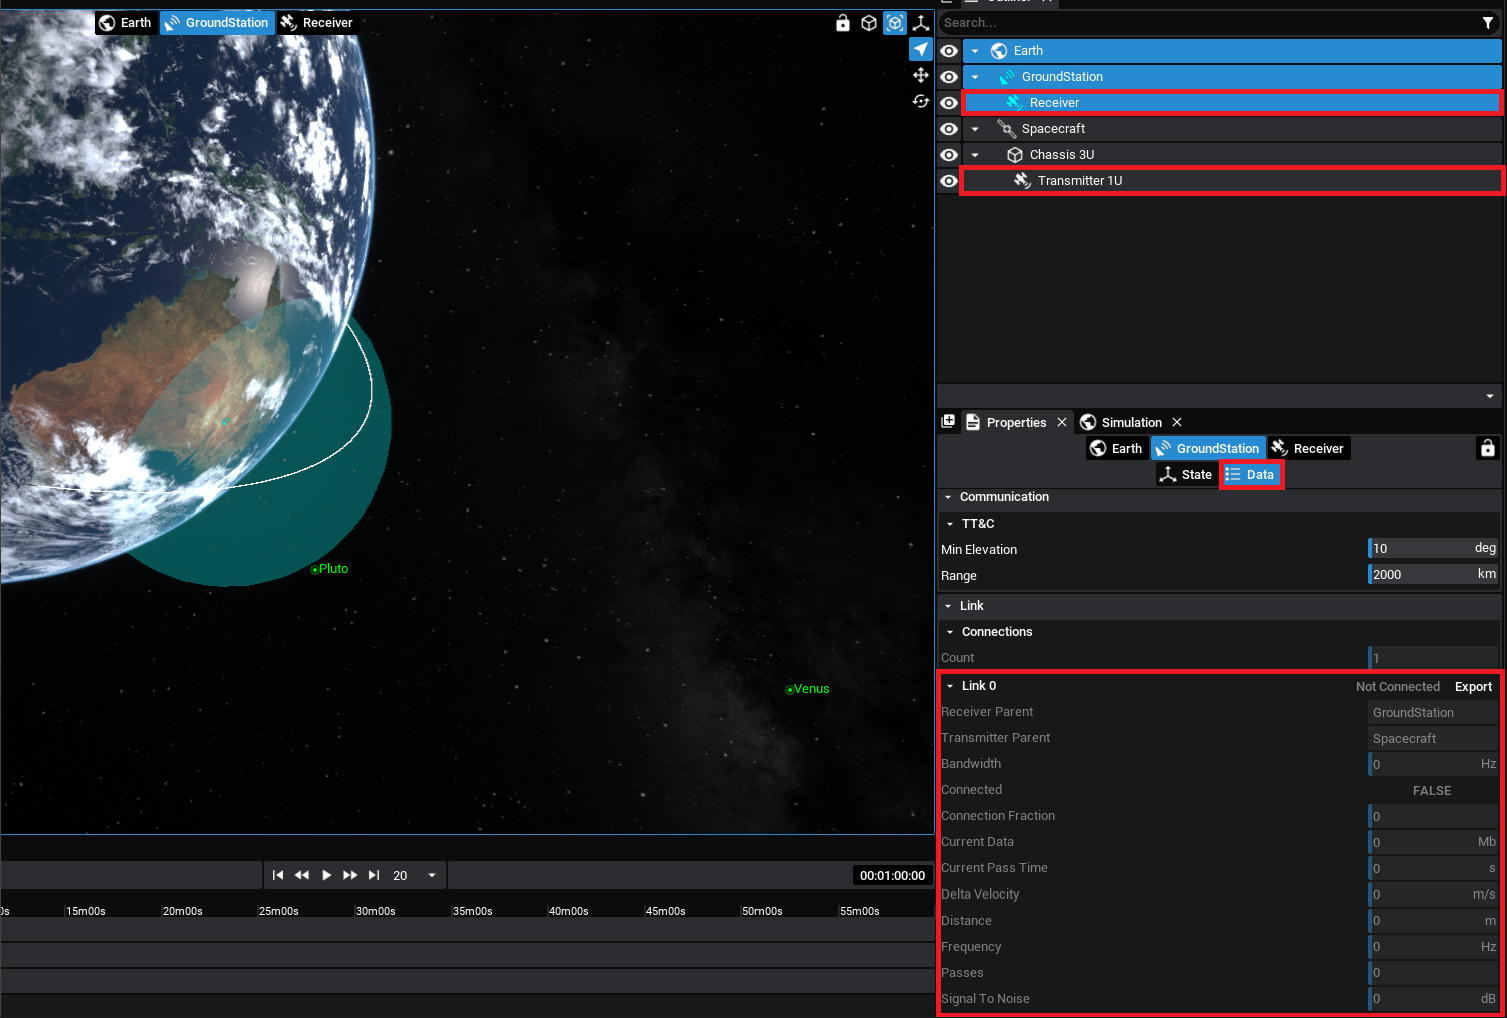Toggle Transmitter 1U visibility eye

click(949, 181)
